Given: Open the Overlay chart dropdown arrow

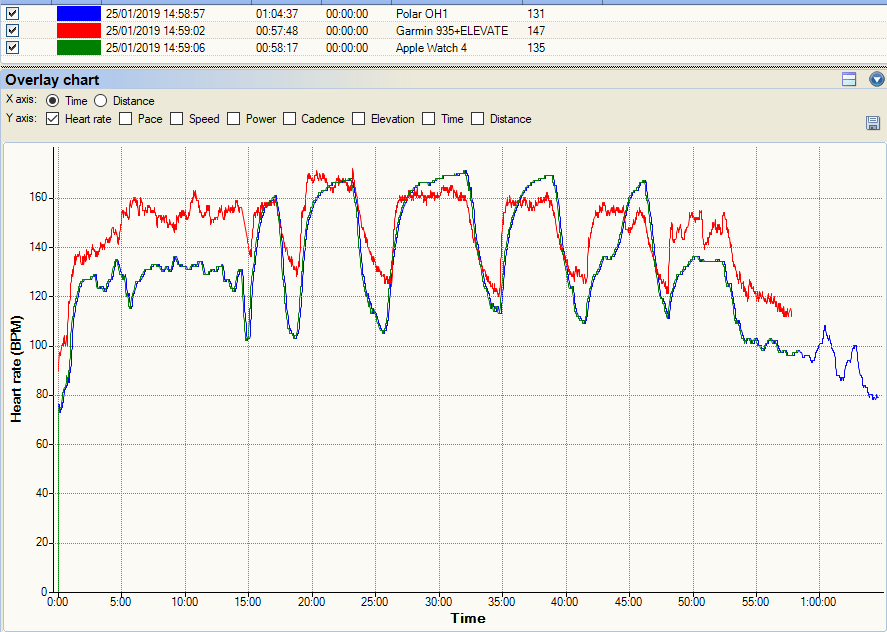Looking at the screenshot, I should (x=877, y=79).
